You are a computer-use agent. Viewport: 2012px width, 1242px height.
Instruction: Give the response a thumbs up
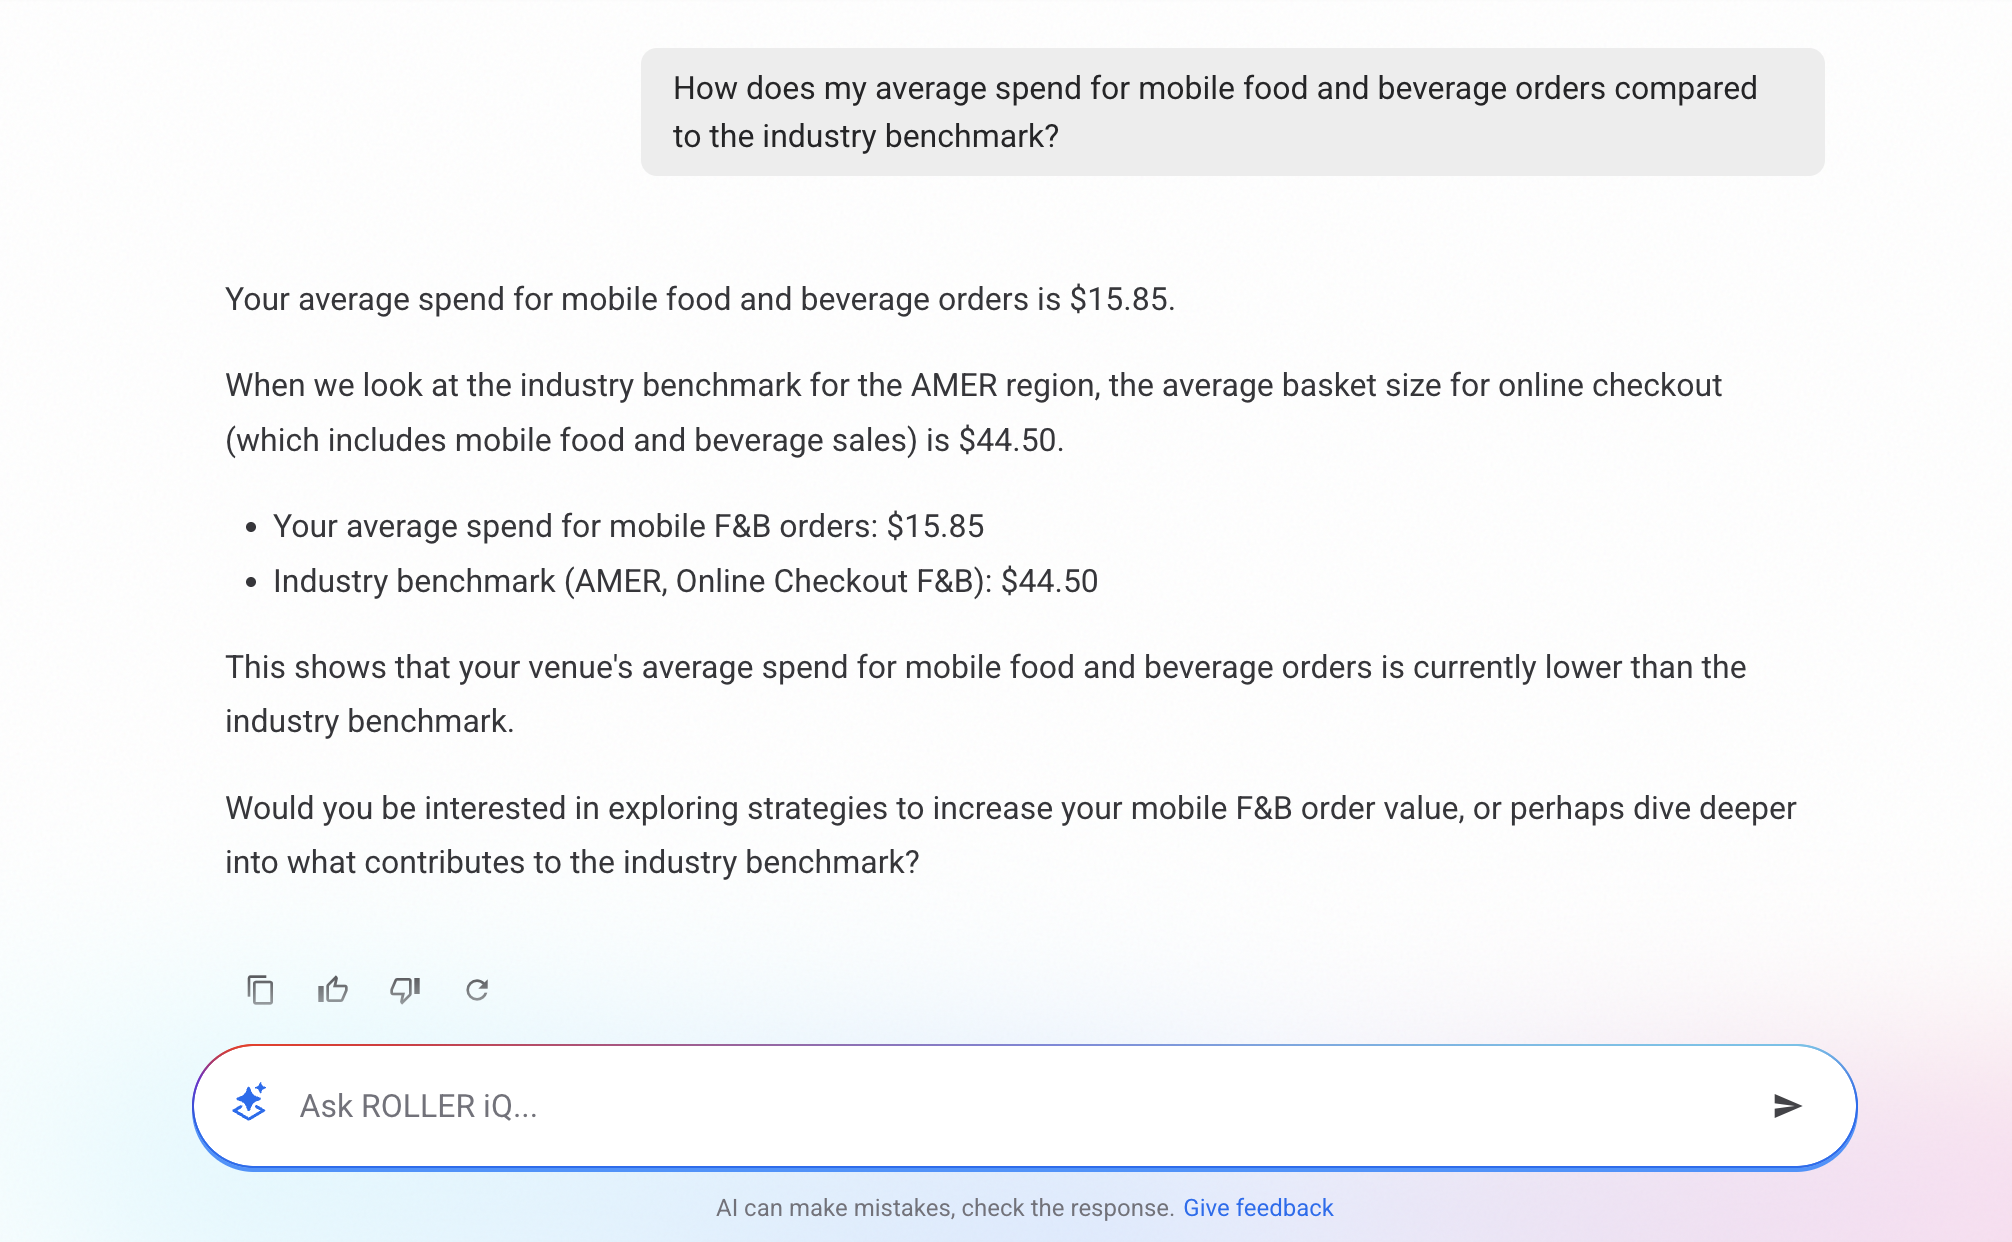[x=333, y=990]
